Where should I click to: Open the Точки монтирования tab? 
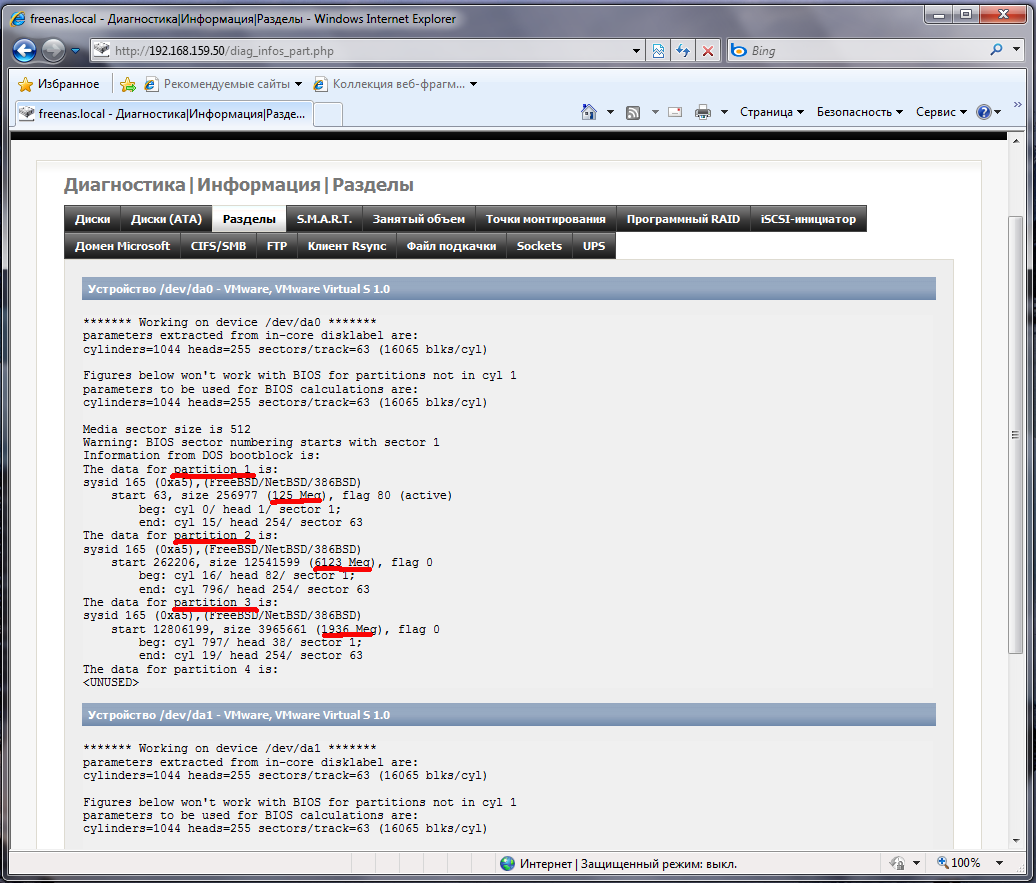pyautogui.click(x=545, y=219)
